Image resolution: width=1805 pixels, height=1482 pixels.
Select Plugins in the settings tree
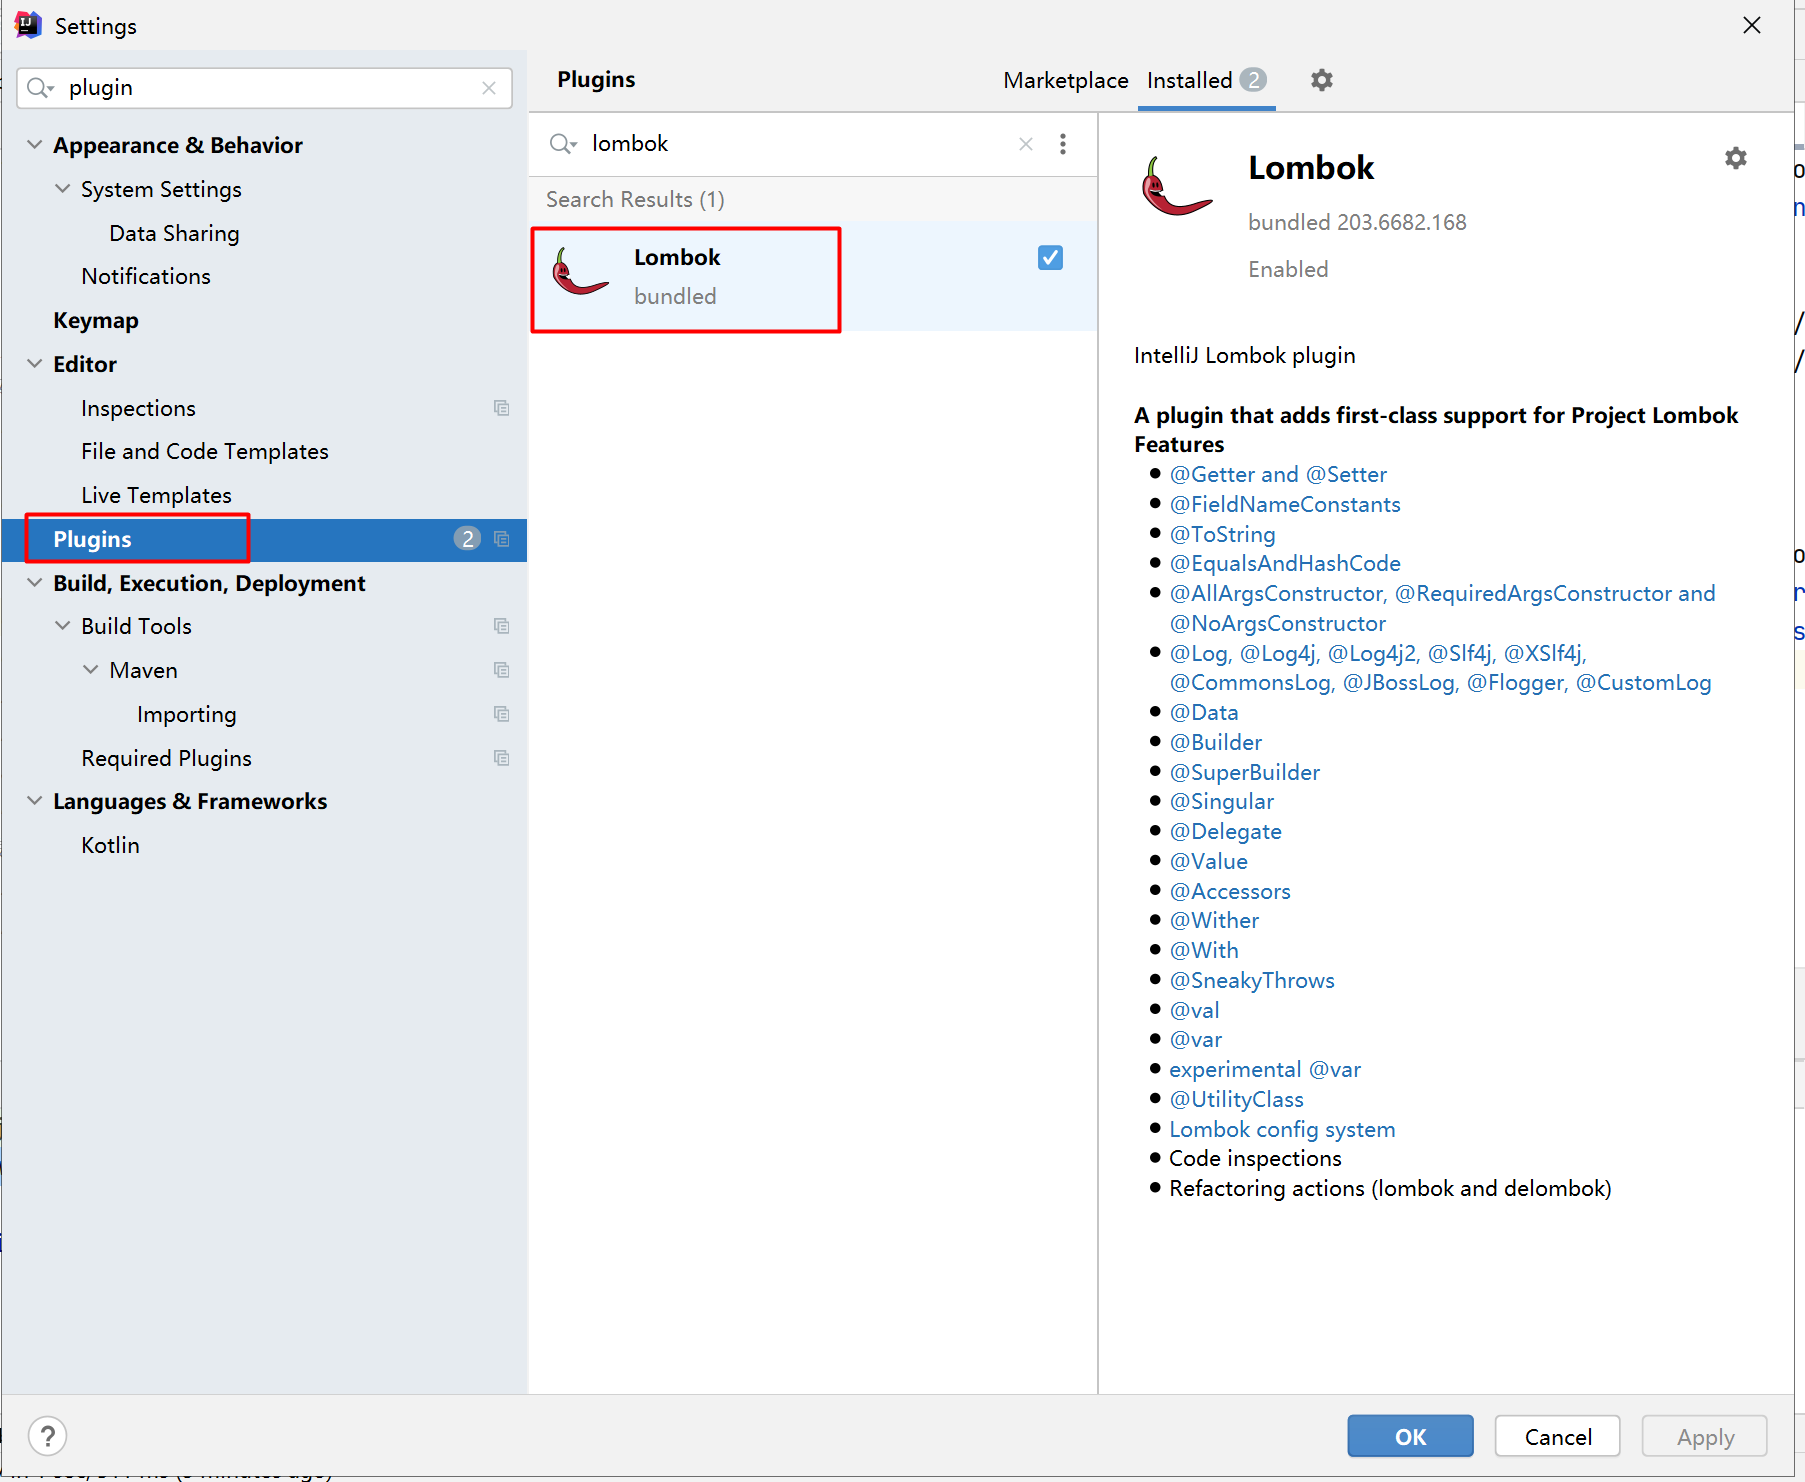[264, 539]
